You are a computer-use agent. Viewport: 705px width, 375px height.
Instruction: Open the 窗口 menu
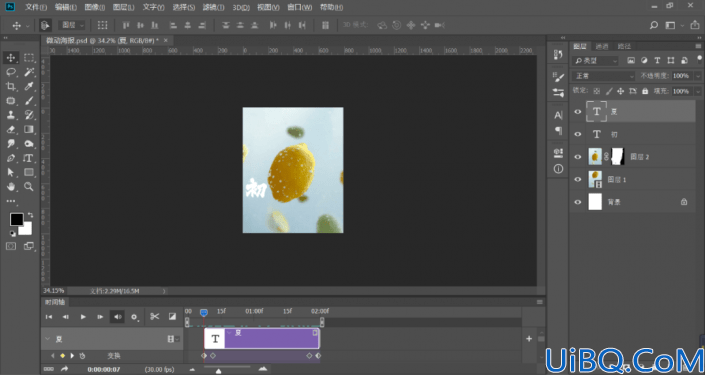299,7
